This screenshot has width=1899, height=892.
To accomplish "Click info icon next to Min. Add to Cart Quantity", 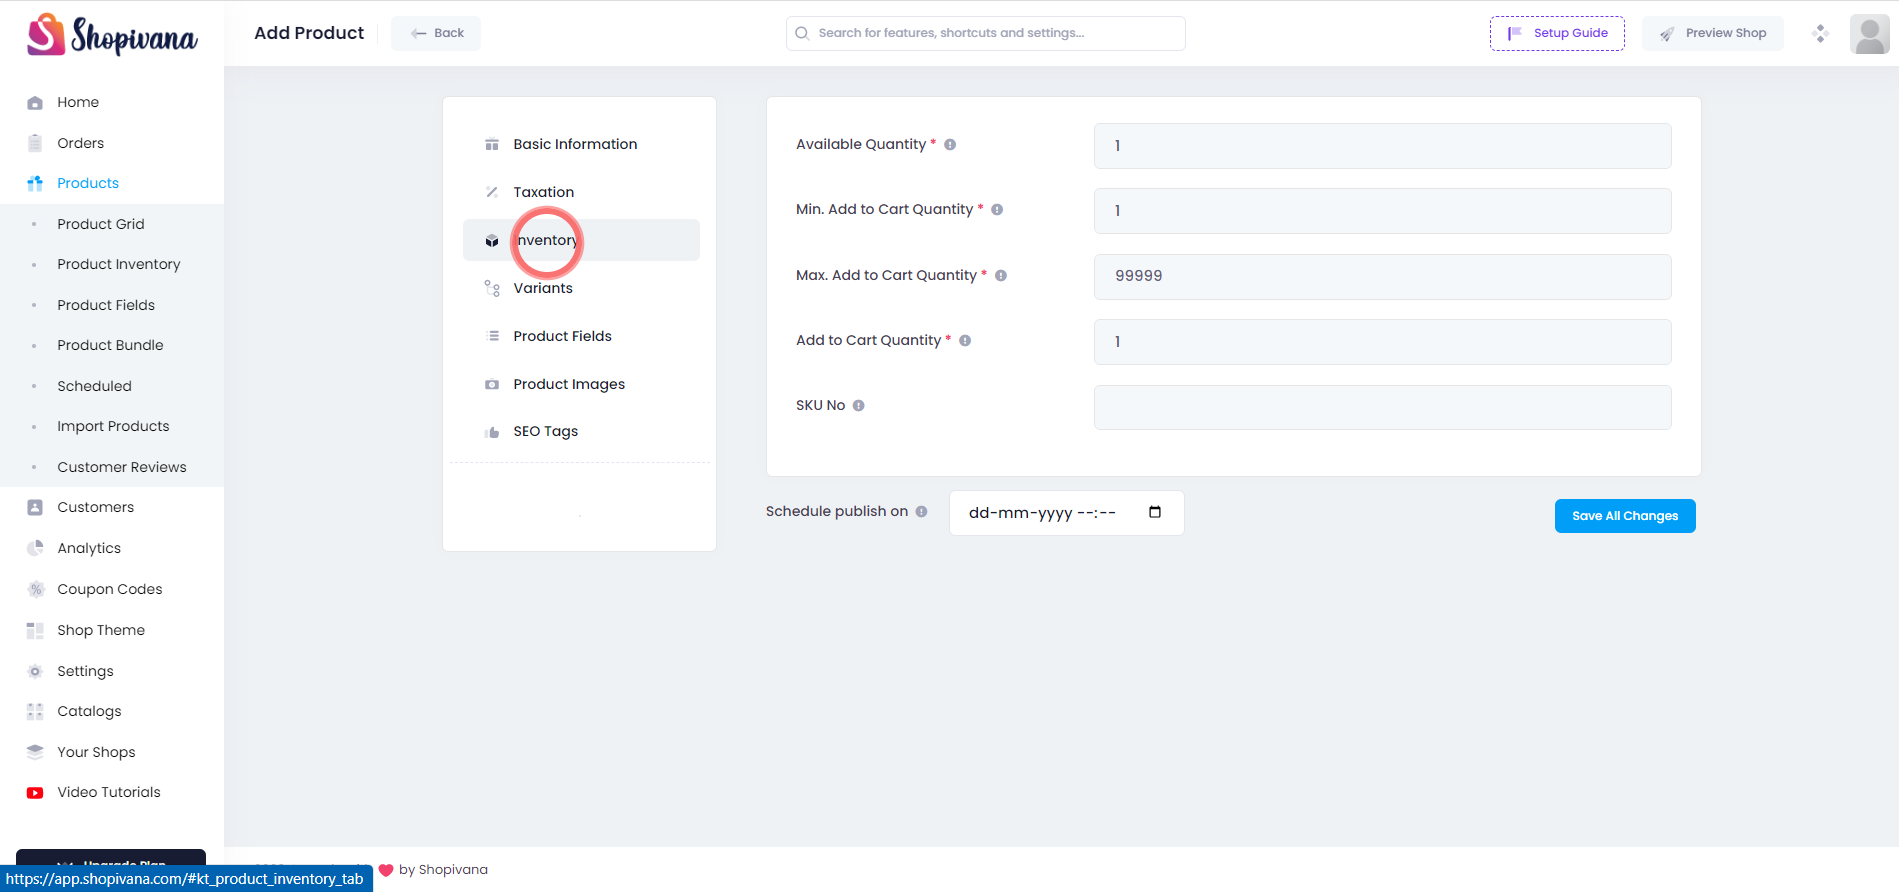I will point(997,210).
